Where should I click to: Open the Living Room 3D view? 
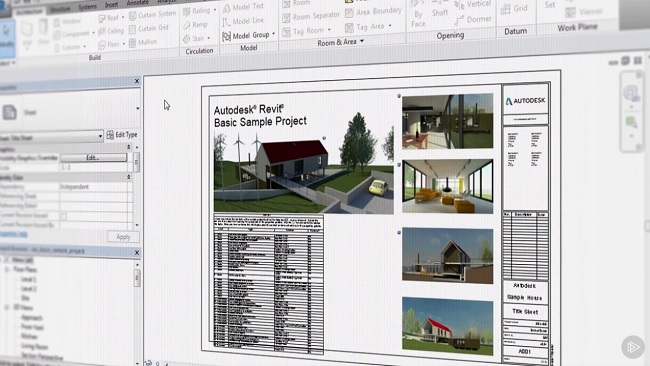(x=34, y=347)
